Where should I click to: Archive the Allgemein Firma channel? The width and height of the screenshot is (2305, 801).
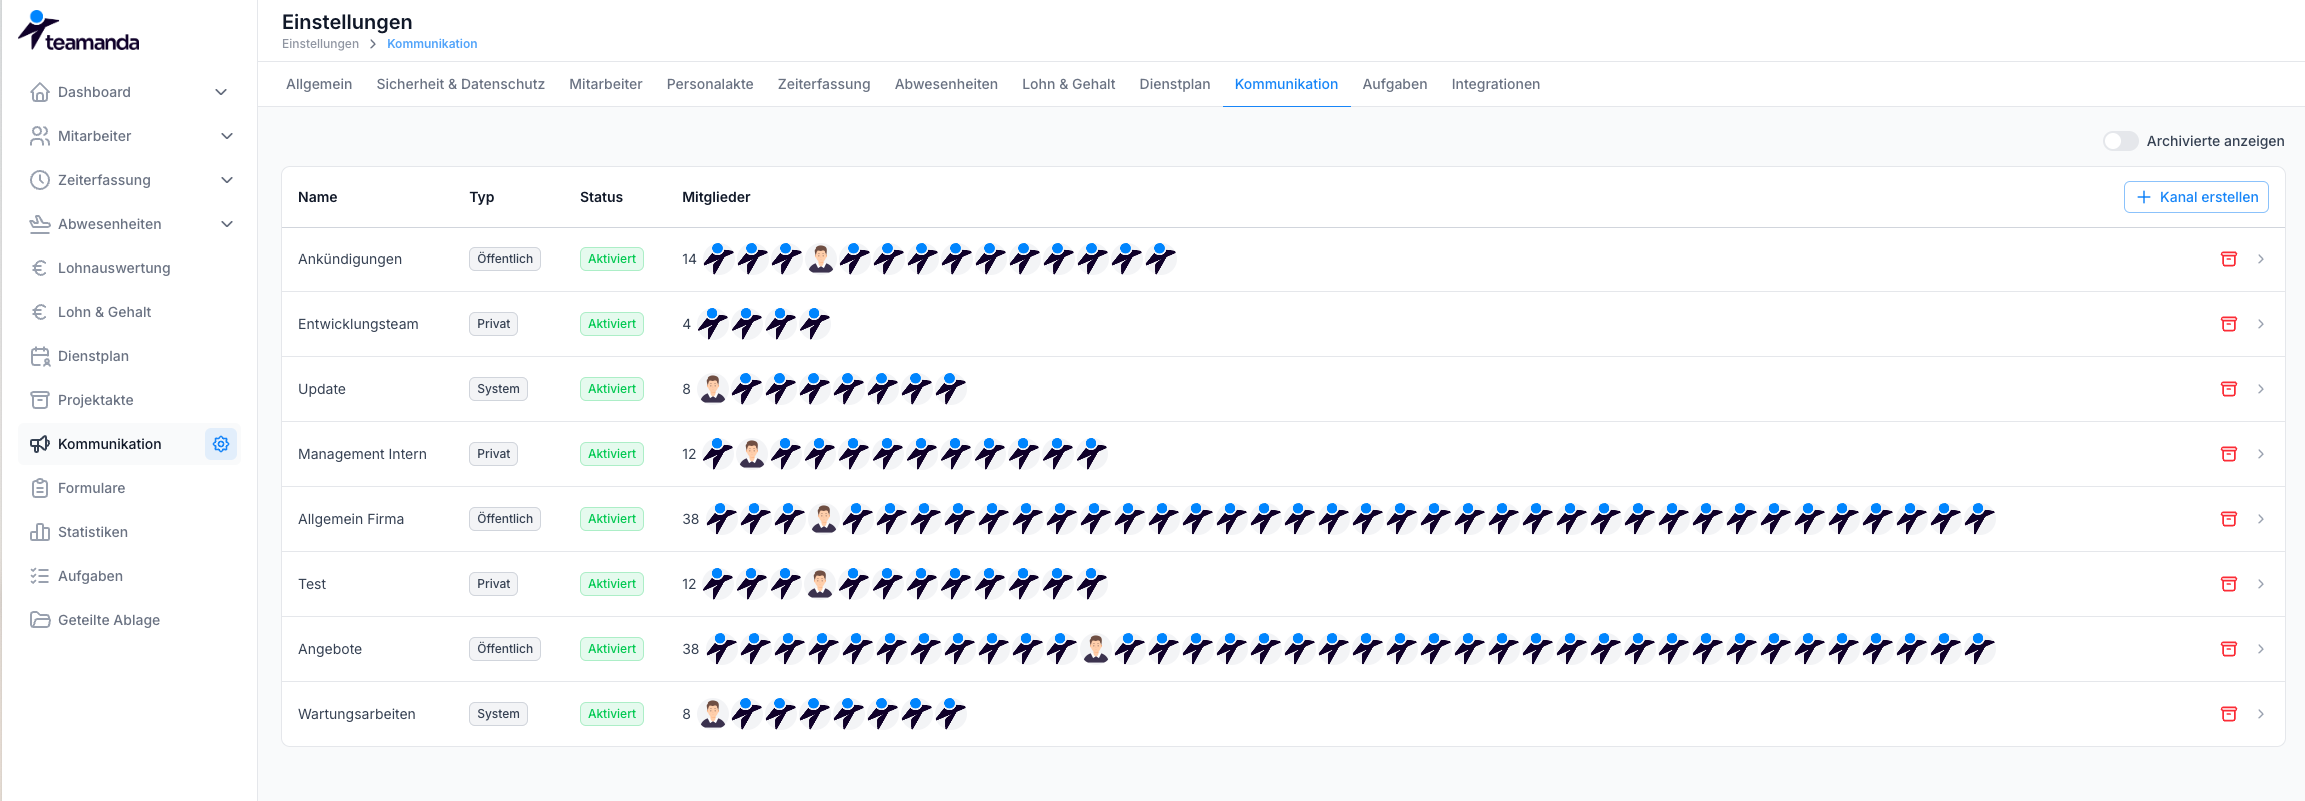(2229, 519)
